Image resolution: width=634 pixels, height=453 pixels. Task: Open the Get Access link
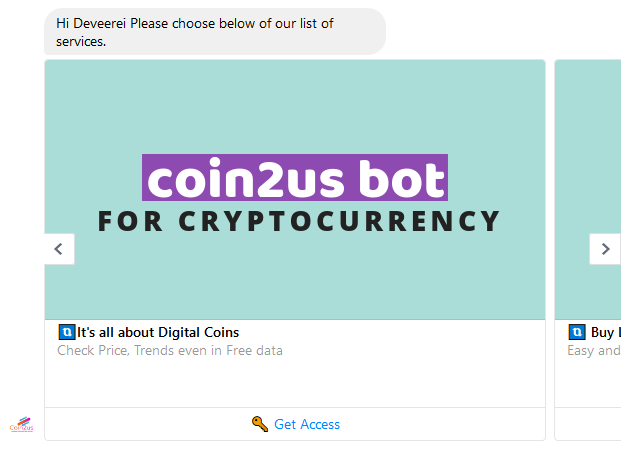pyautogui.click(x=307, y=424)
